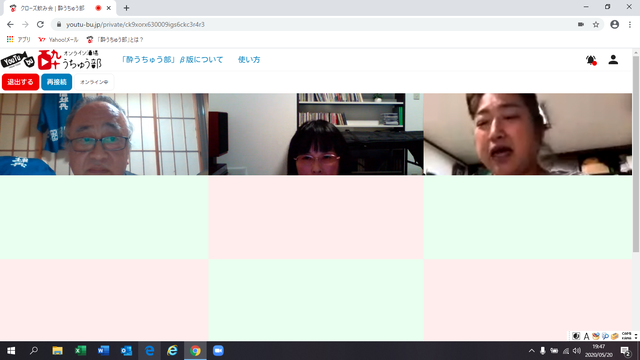The width and height of the screenshot is (640, 360).
Task: Bookmark this page with star icon
Action: point(596,24)
